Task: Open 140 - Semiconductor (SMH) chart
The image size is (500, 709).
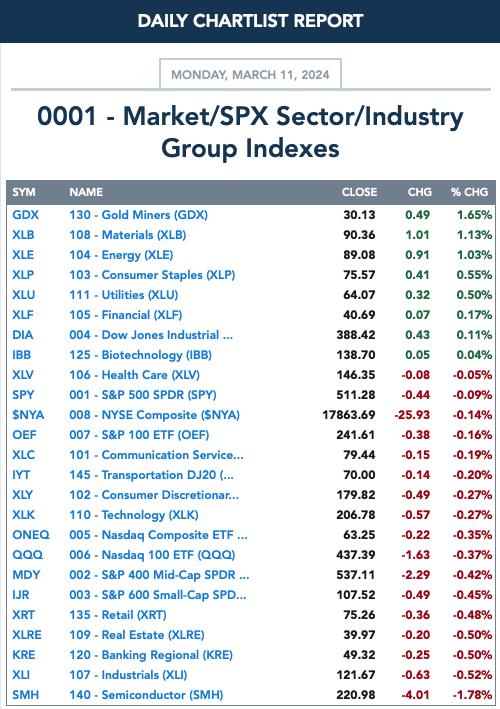Action: pyautogui.click(x=146, y=695)
